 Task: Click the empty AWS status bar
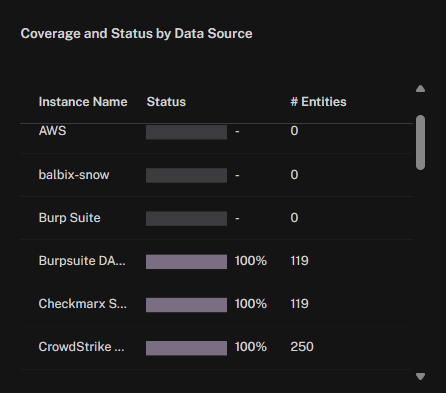186,132
